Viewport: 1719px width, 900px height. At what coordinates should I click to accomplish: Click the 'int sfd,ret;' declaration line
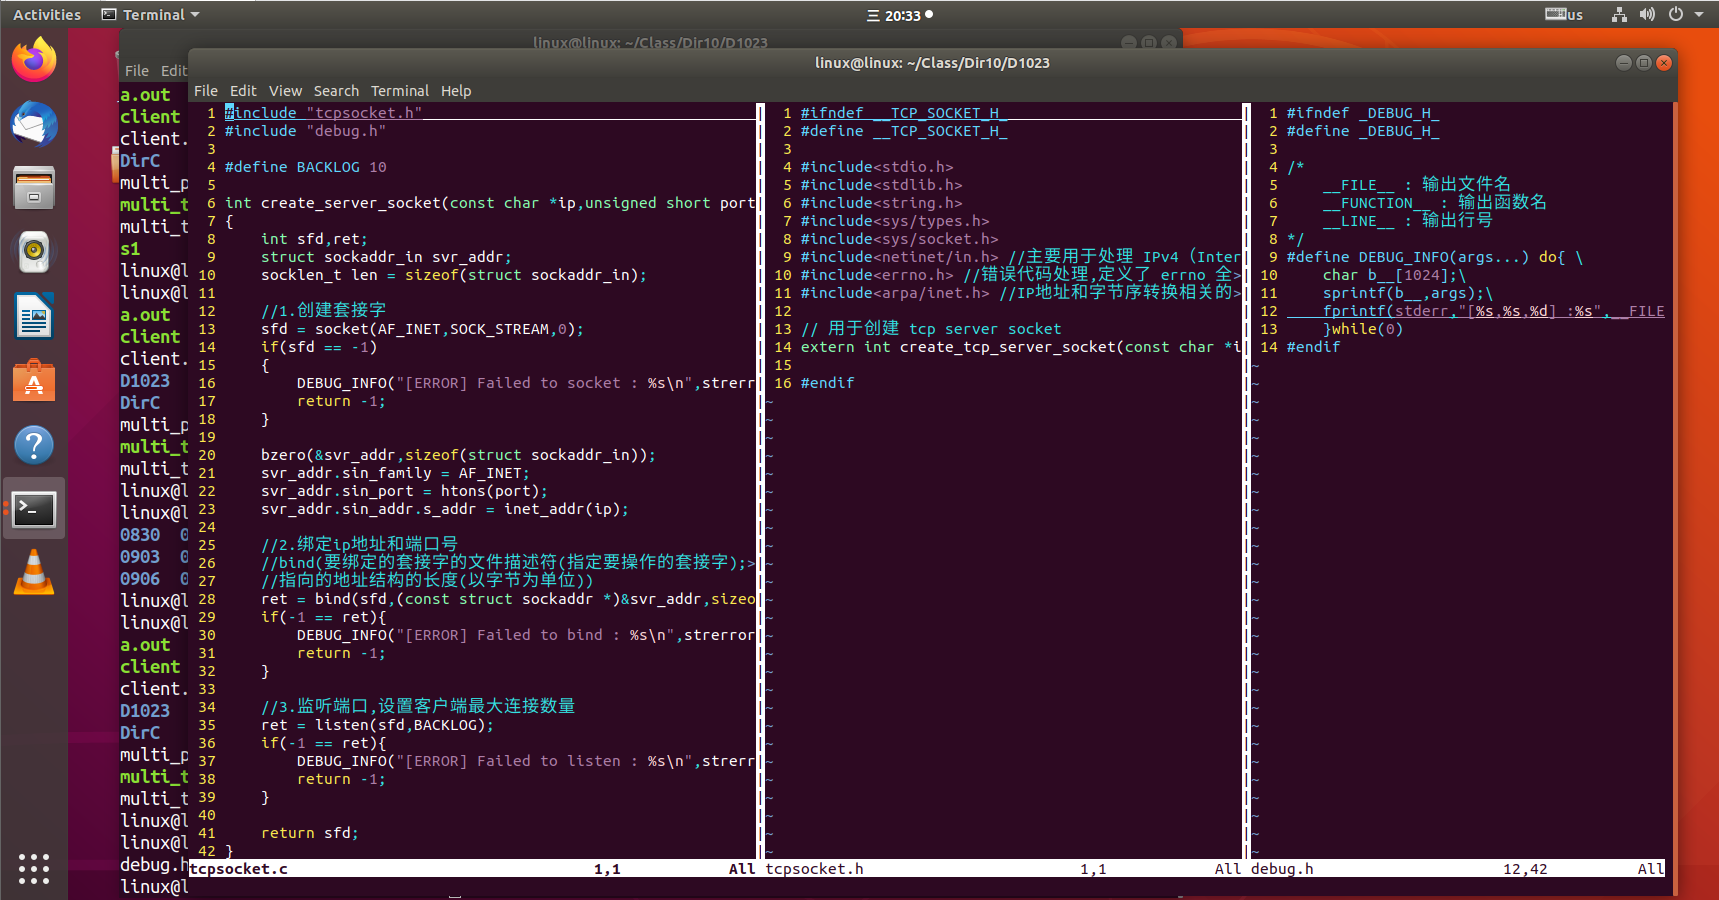pos(314,239)
